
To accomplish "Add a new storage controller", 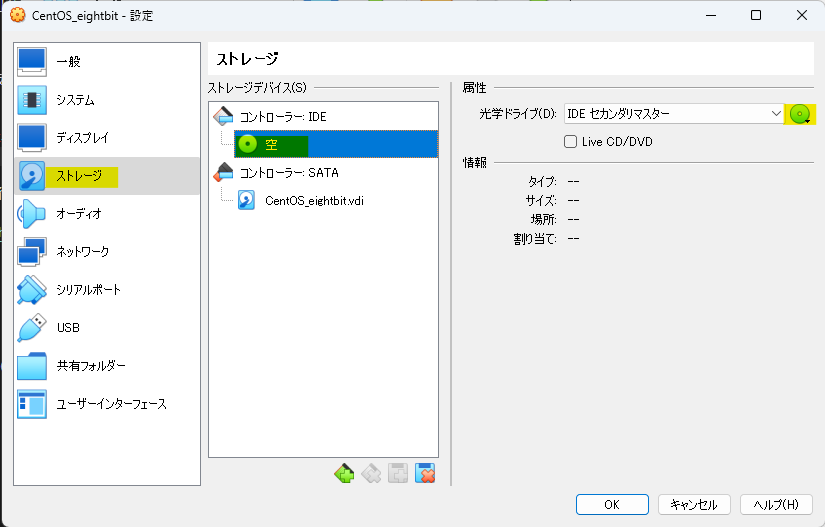I will coord(344,473).
